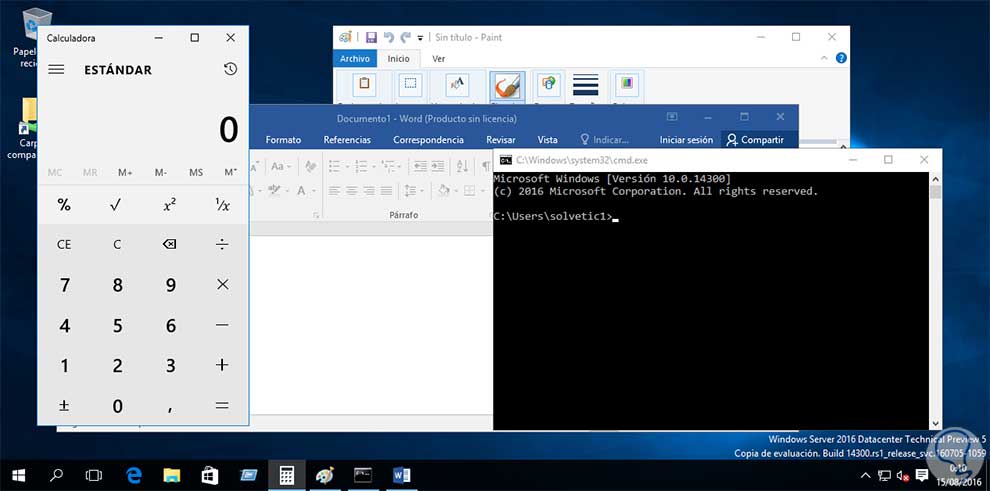The image size is (990, 491).
Task: Open the Store icon on the taskbar
Action: pos(210,475)
